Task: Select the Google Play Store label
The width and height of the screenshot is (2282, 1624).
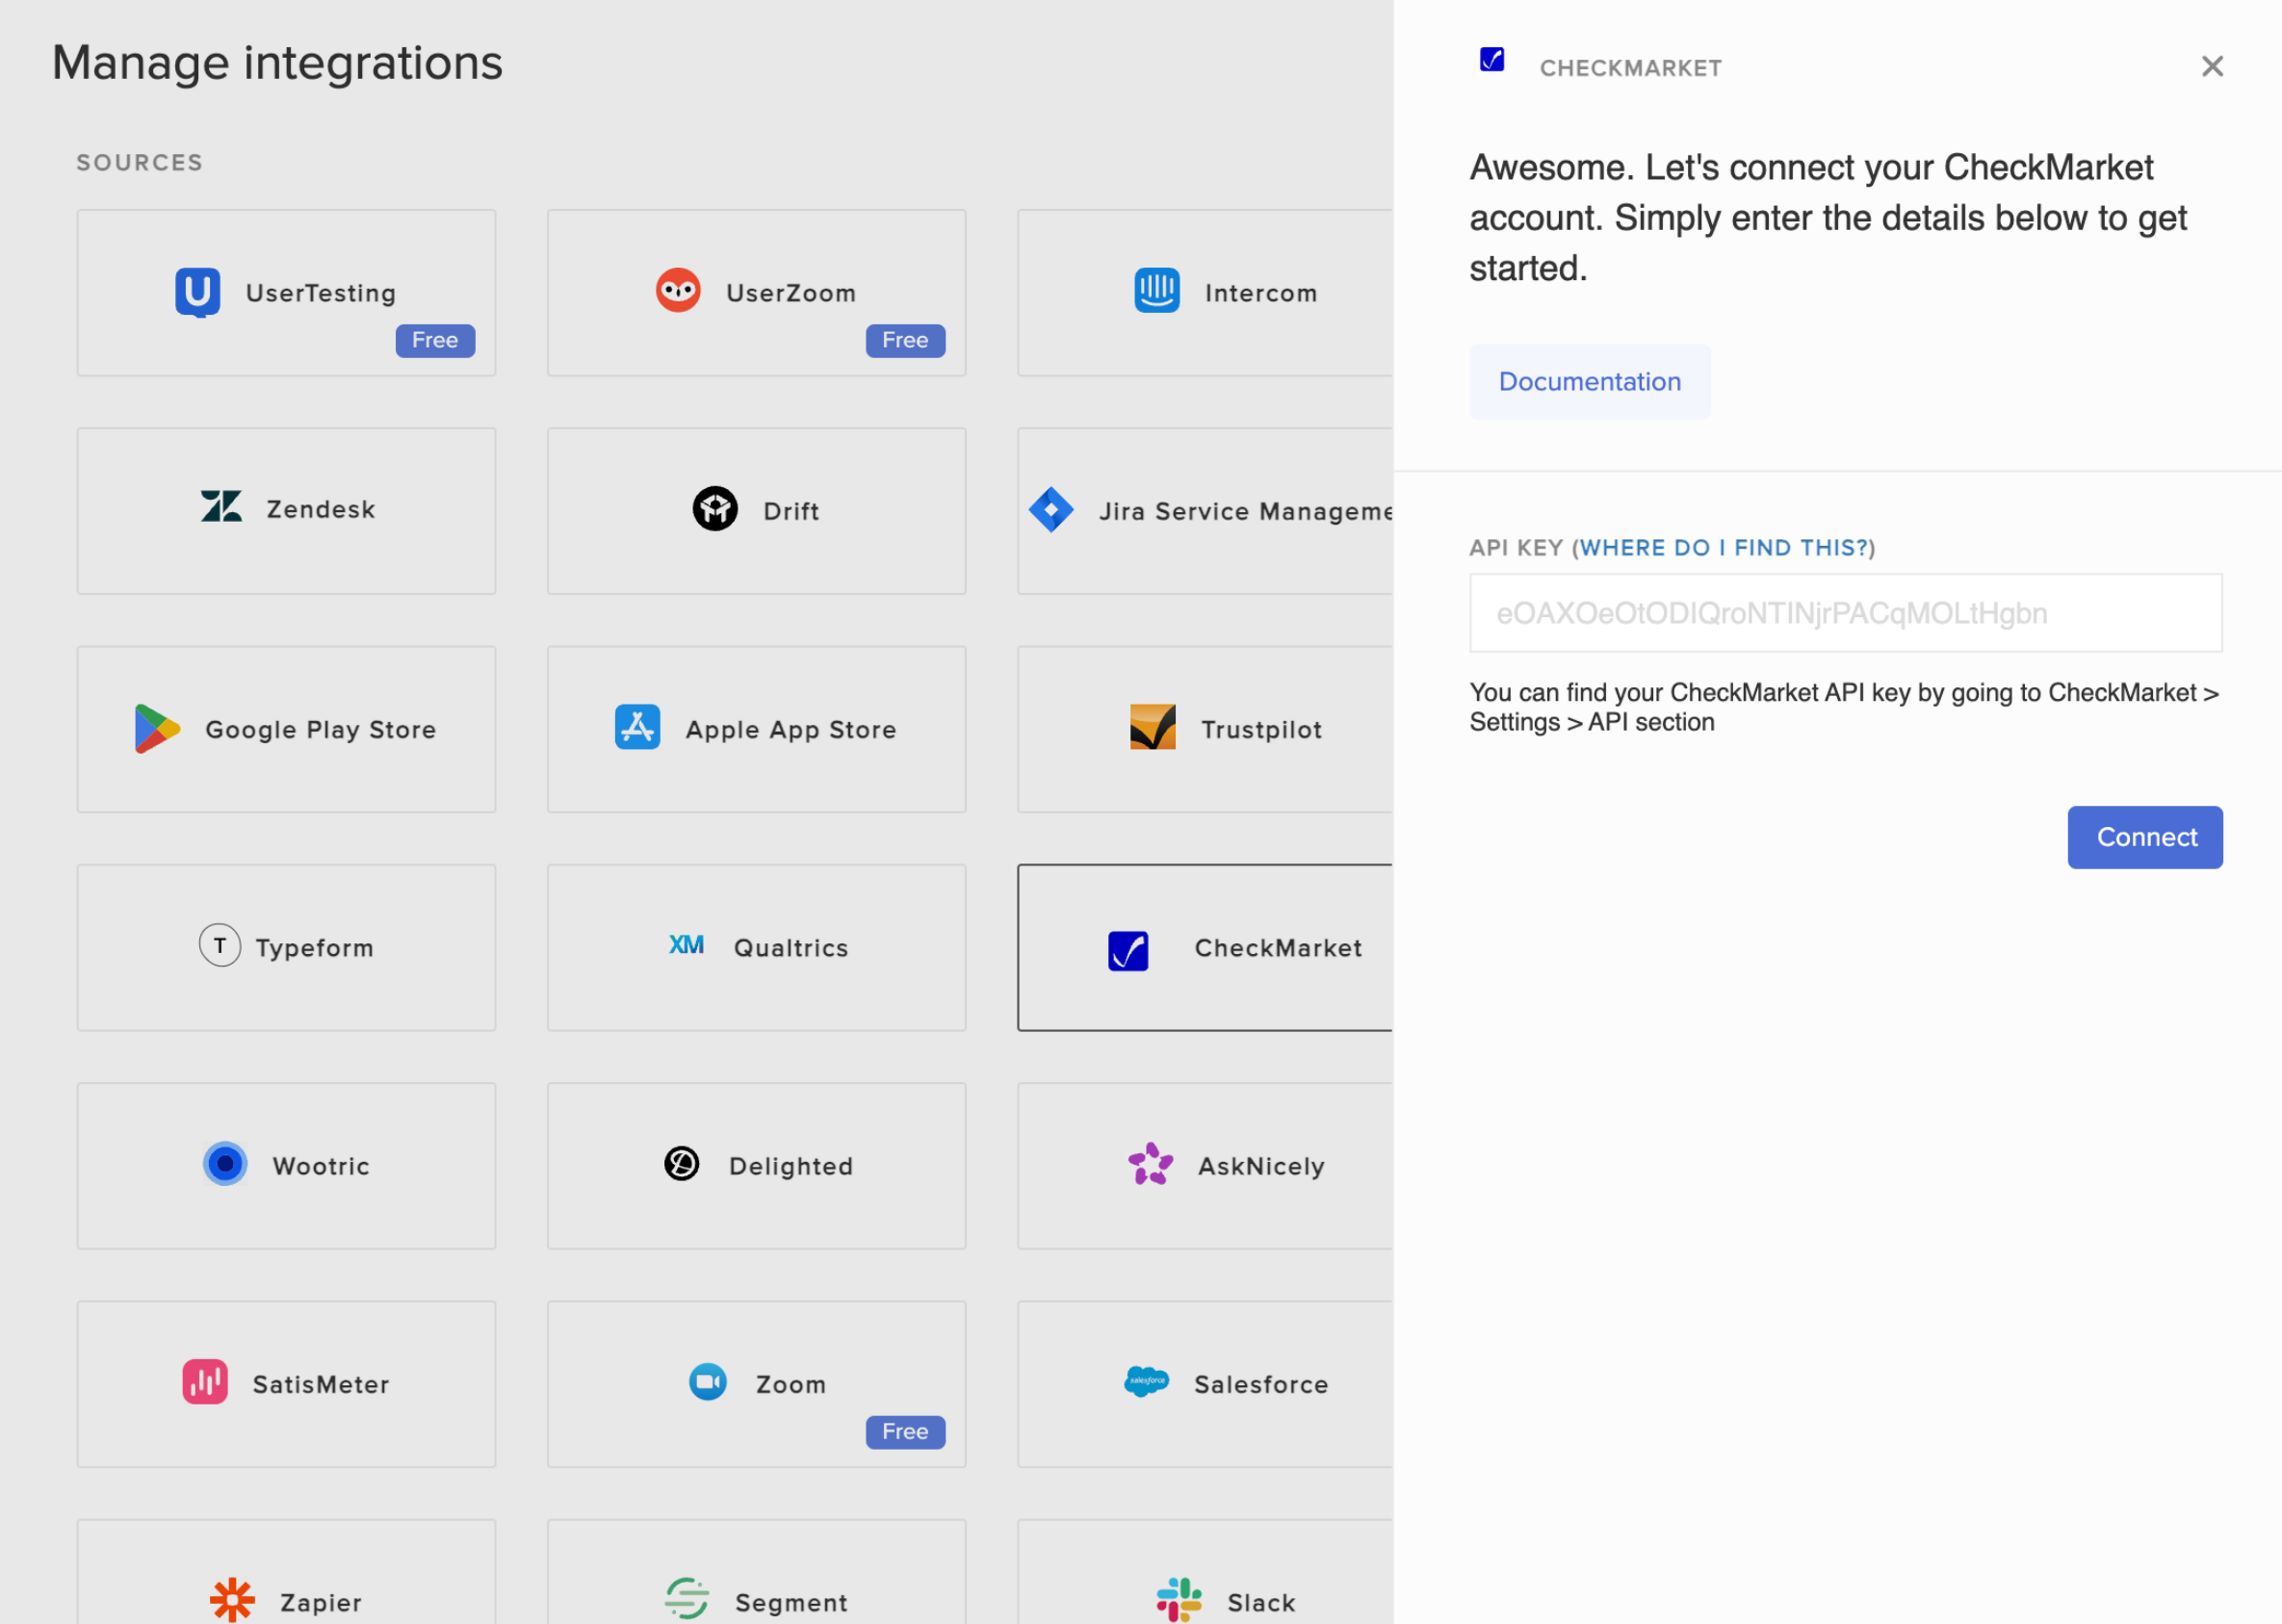Action: (321, 730)
